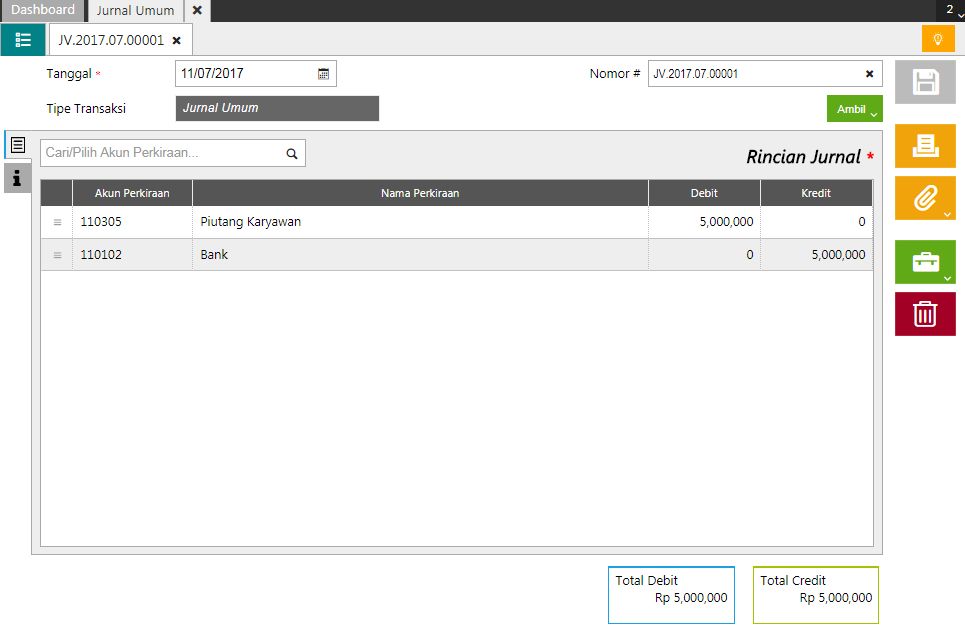965x626 pixels.
Task: Select the JV.2017.07.00001 tab
Action: tap(110, 39)
